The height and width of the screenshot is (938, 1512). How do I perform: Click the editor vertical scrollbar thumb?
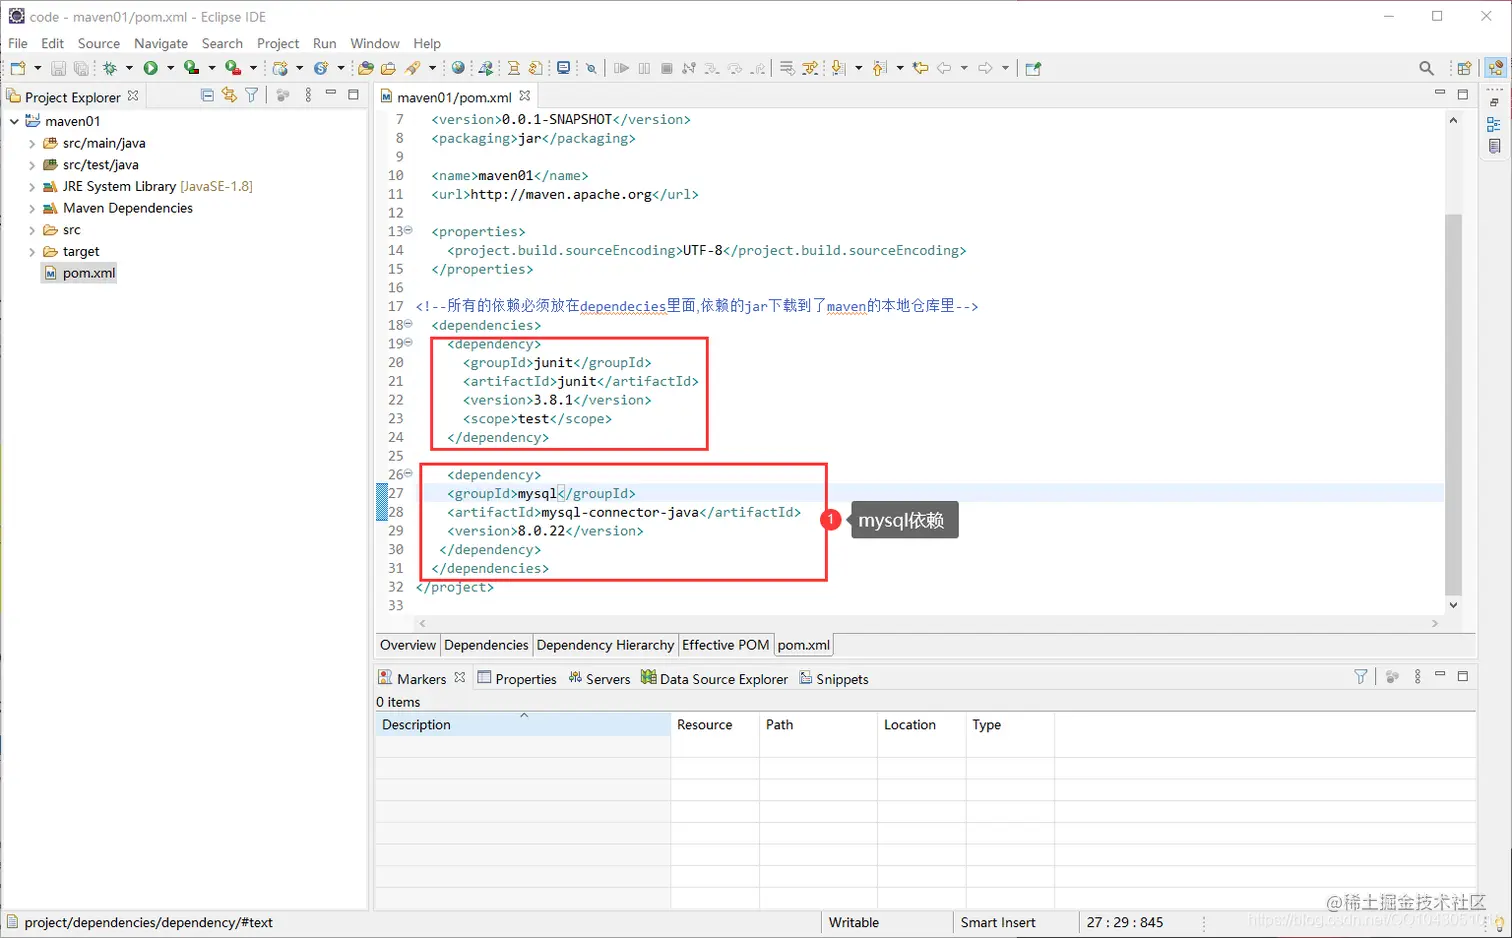pos(1453,404)
